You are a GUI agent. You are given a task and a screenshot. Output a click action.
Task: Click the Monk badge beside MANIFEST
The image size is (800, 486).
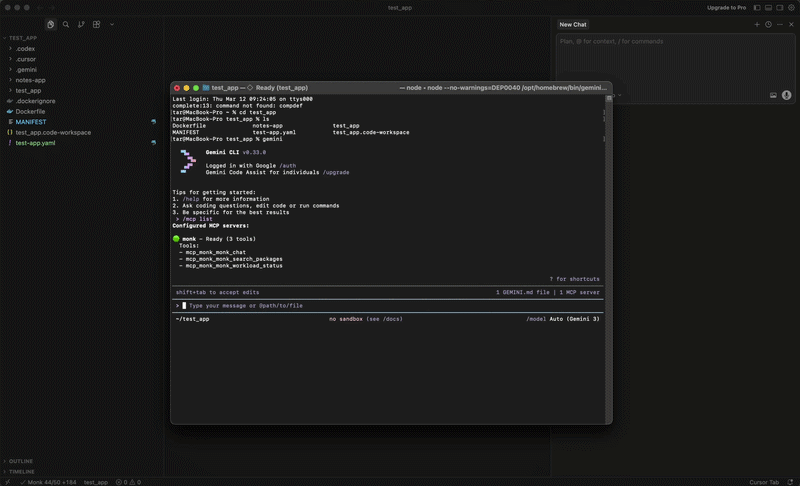click(x=154, y=122)
